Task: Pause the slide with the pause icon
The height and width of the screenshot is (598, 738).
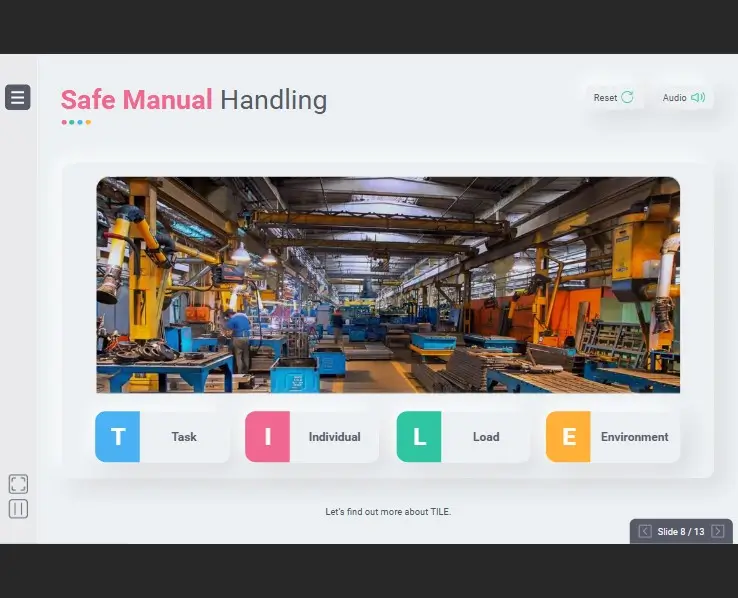Action: pyautogui.click(x=18, y=509)
